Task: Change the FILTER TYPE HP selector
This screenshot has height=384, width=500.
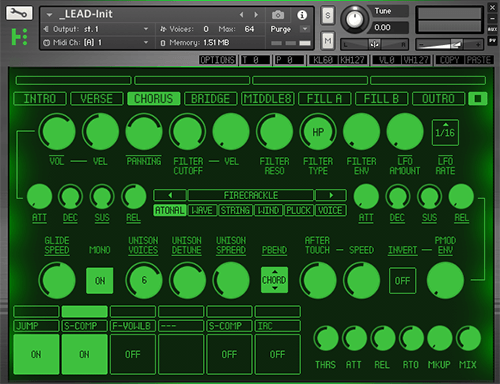Action: 318,131
